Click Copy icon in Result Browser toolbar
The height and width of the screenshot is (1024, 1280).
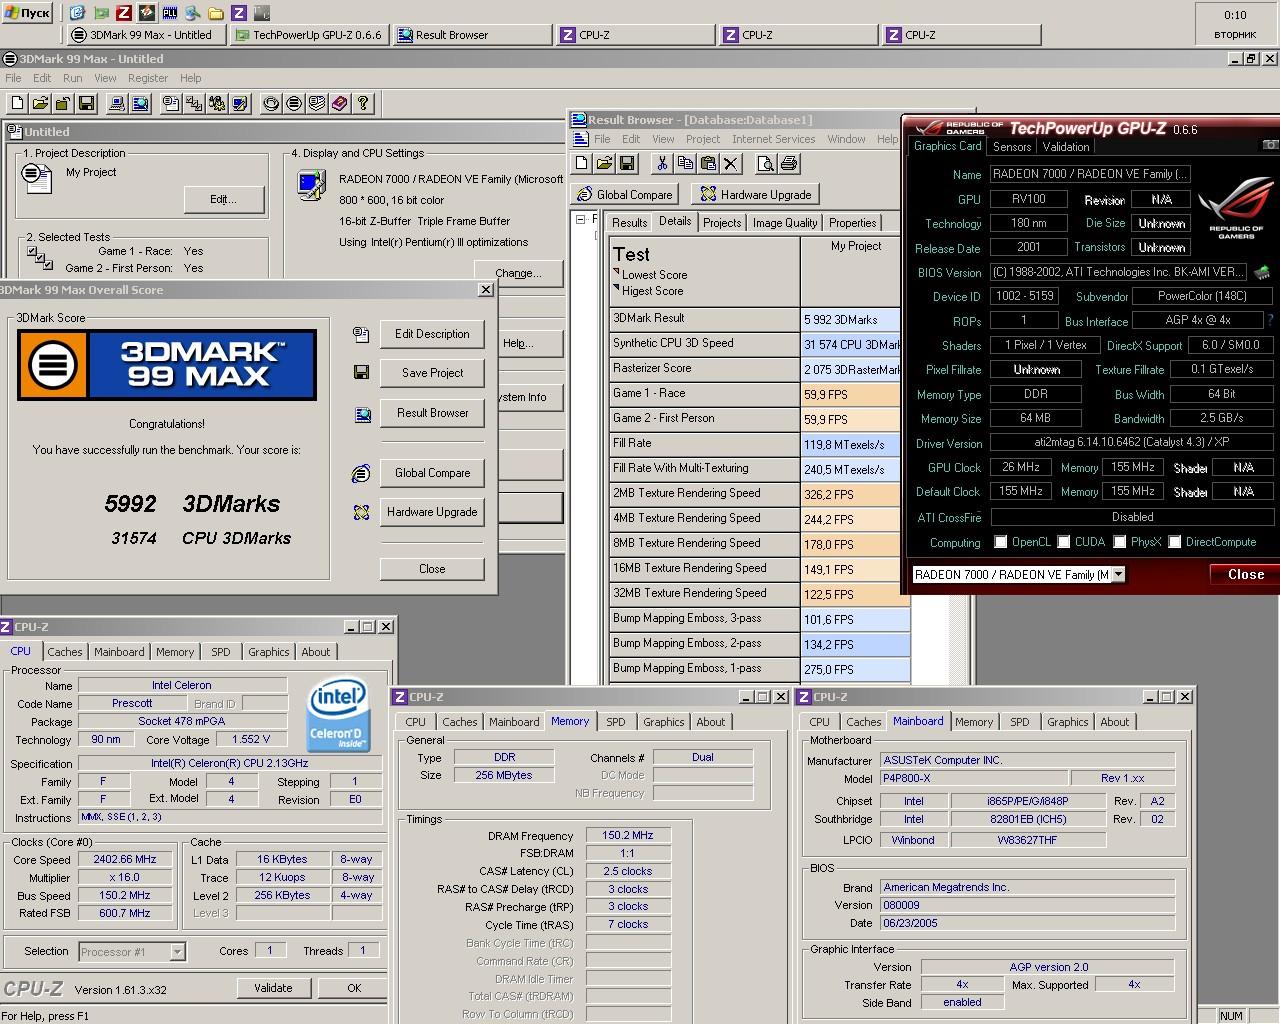[685, 164]
